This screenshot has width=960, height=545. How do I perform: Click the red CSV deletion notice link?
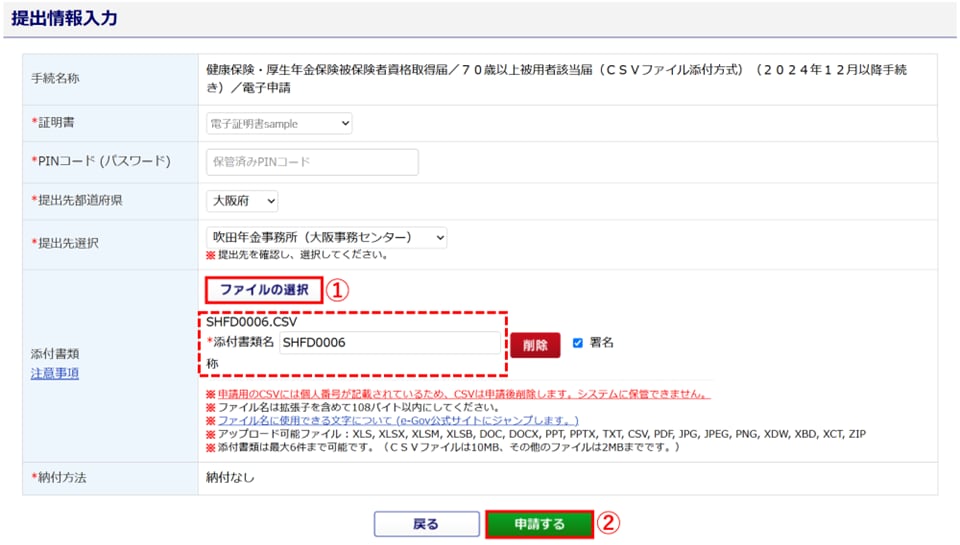point(463,394)
